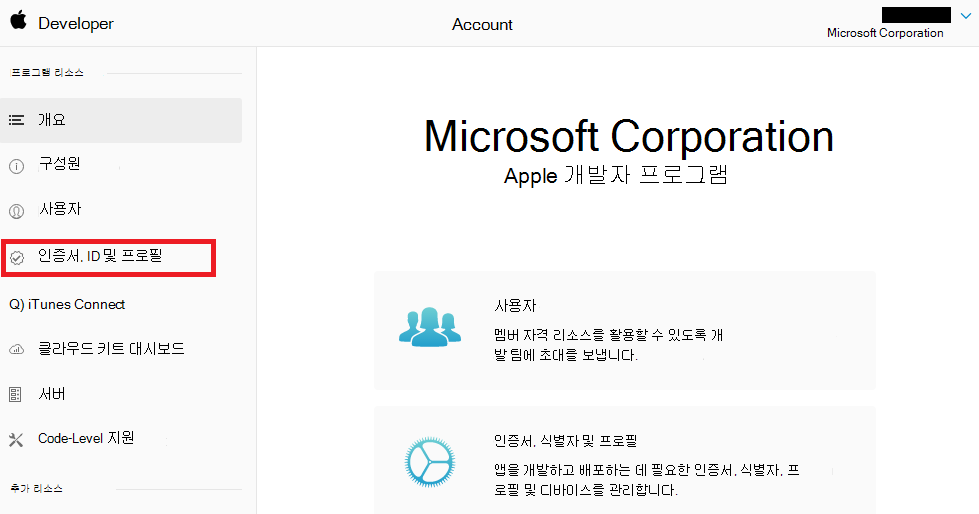Click the 사용자 card title
Screen dimensions: 979x514
(515, 305)
